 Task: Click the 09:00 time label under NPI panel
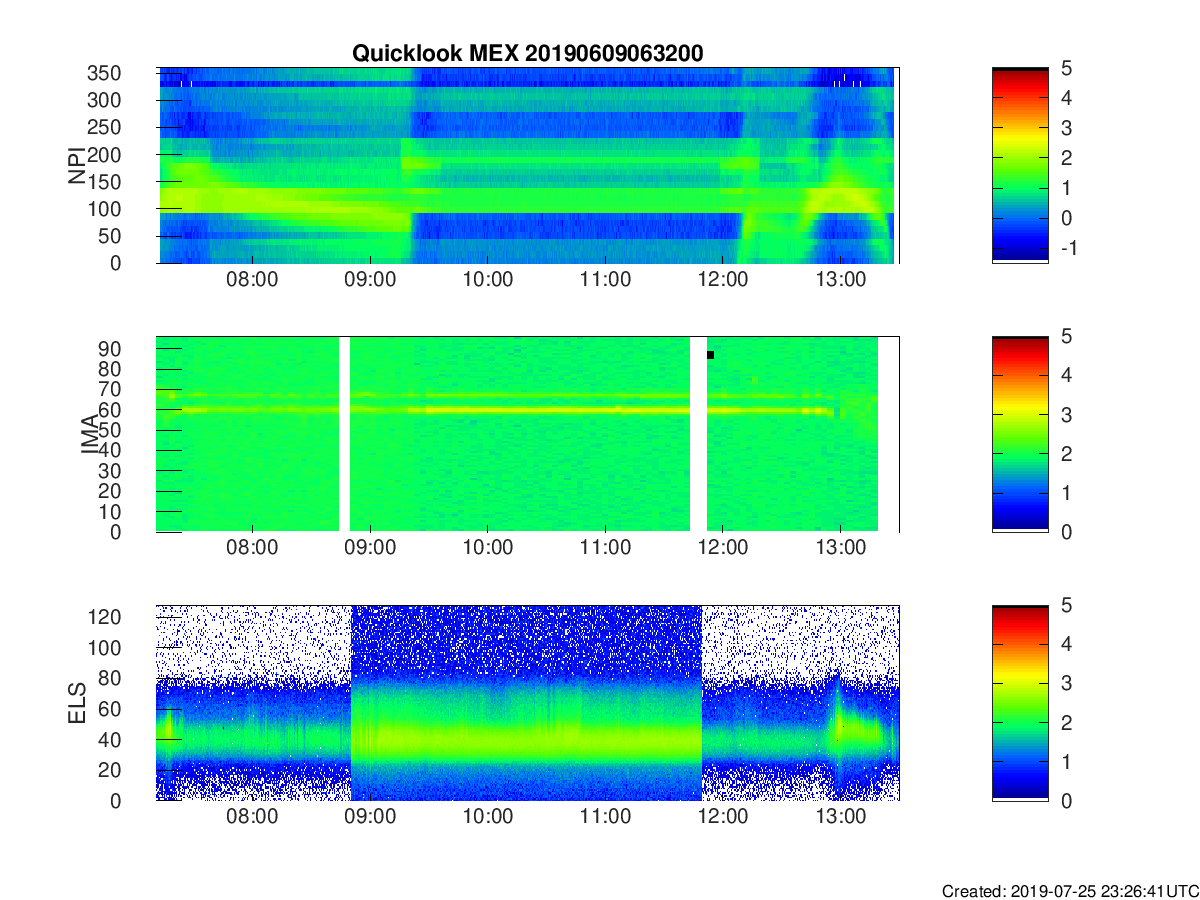coord(370,281)
